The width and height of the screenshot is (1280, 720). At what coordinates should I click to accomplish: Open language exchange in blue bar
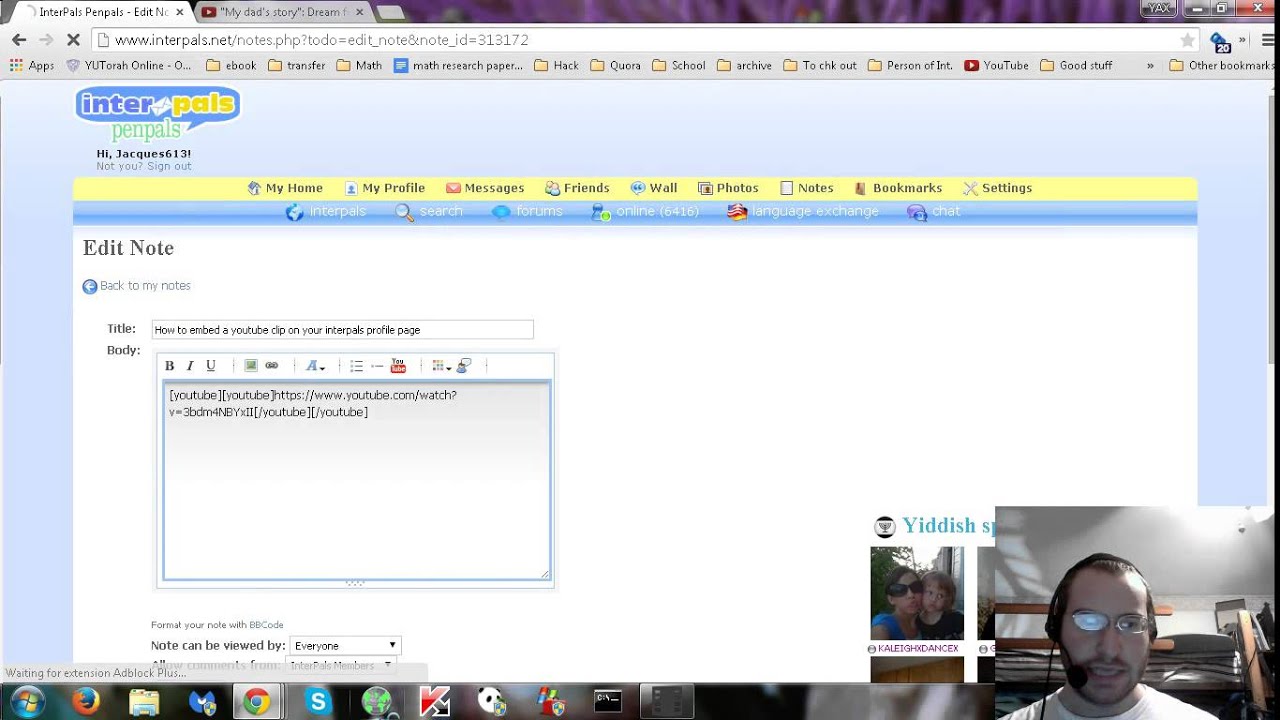tap(803, 212)
